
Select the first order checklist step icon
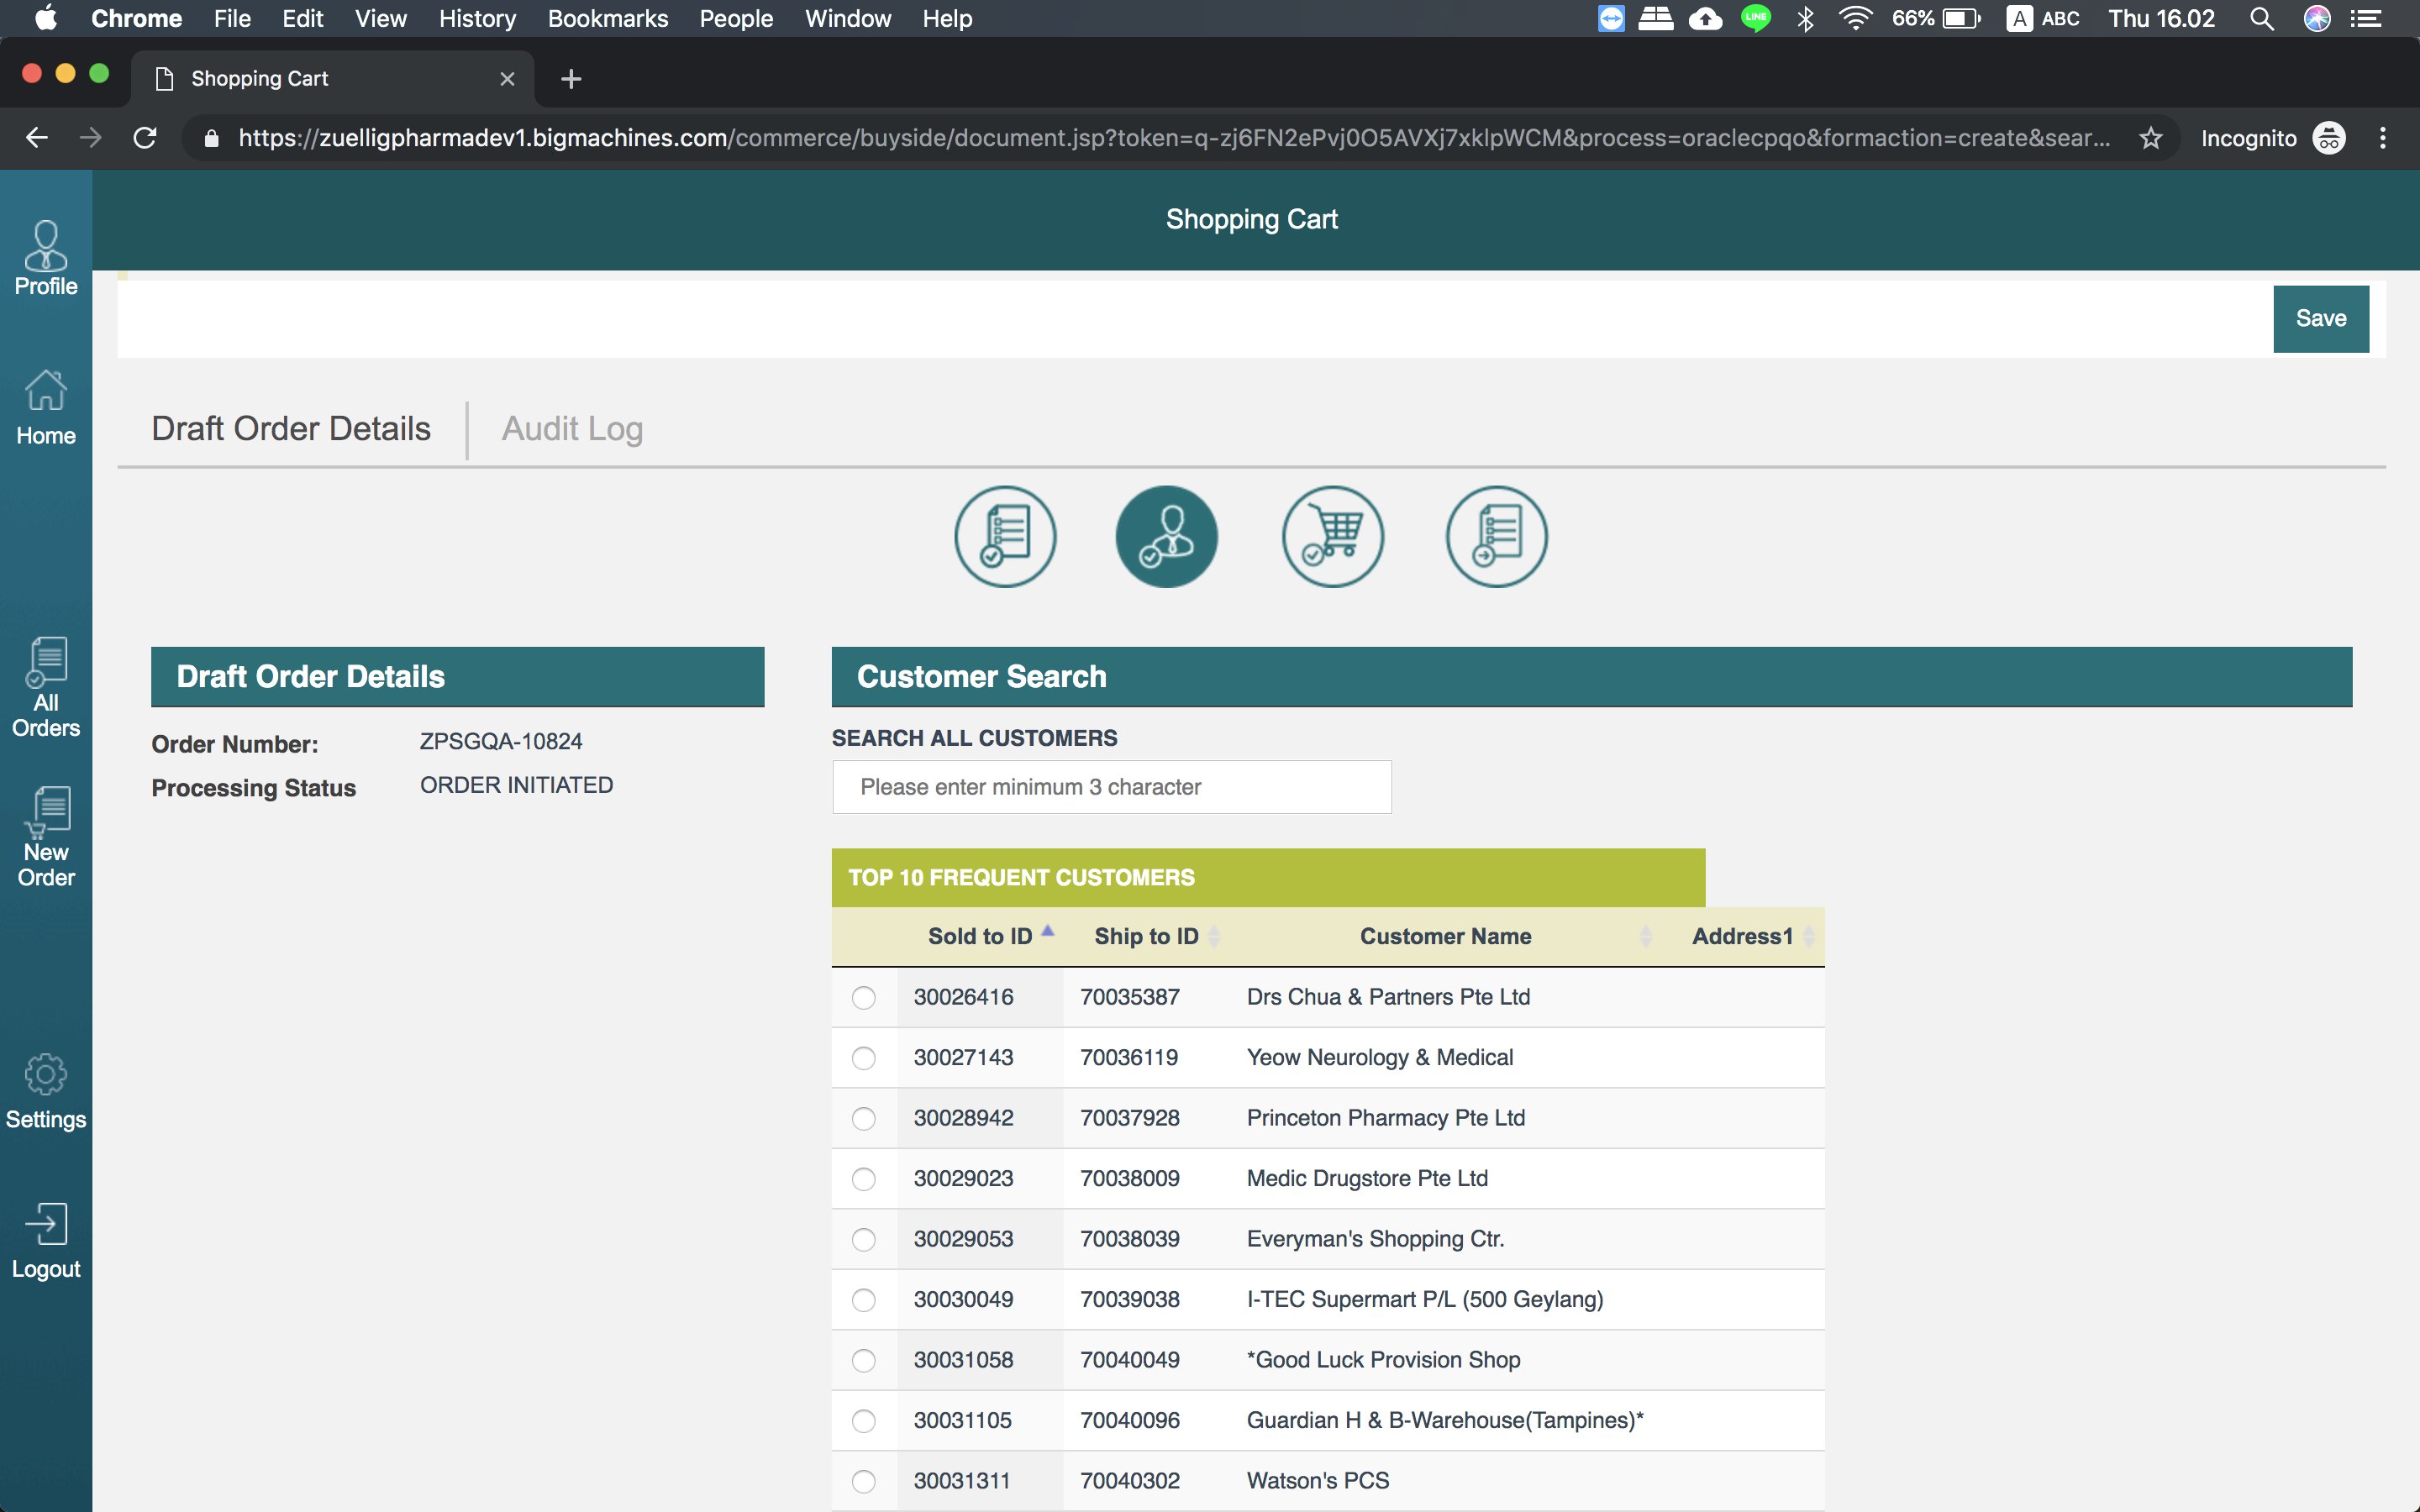1005,537
